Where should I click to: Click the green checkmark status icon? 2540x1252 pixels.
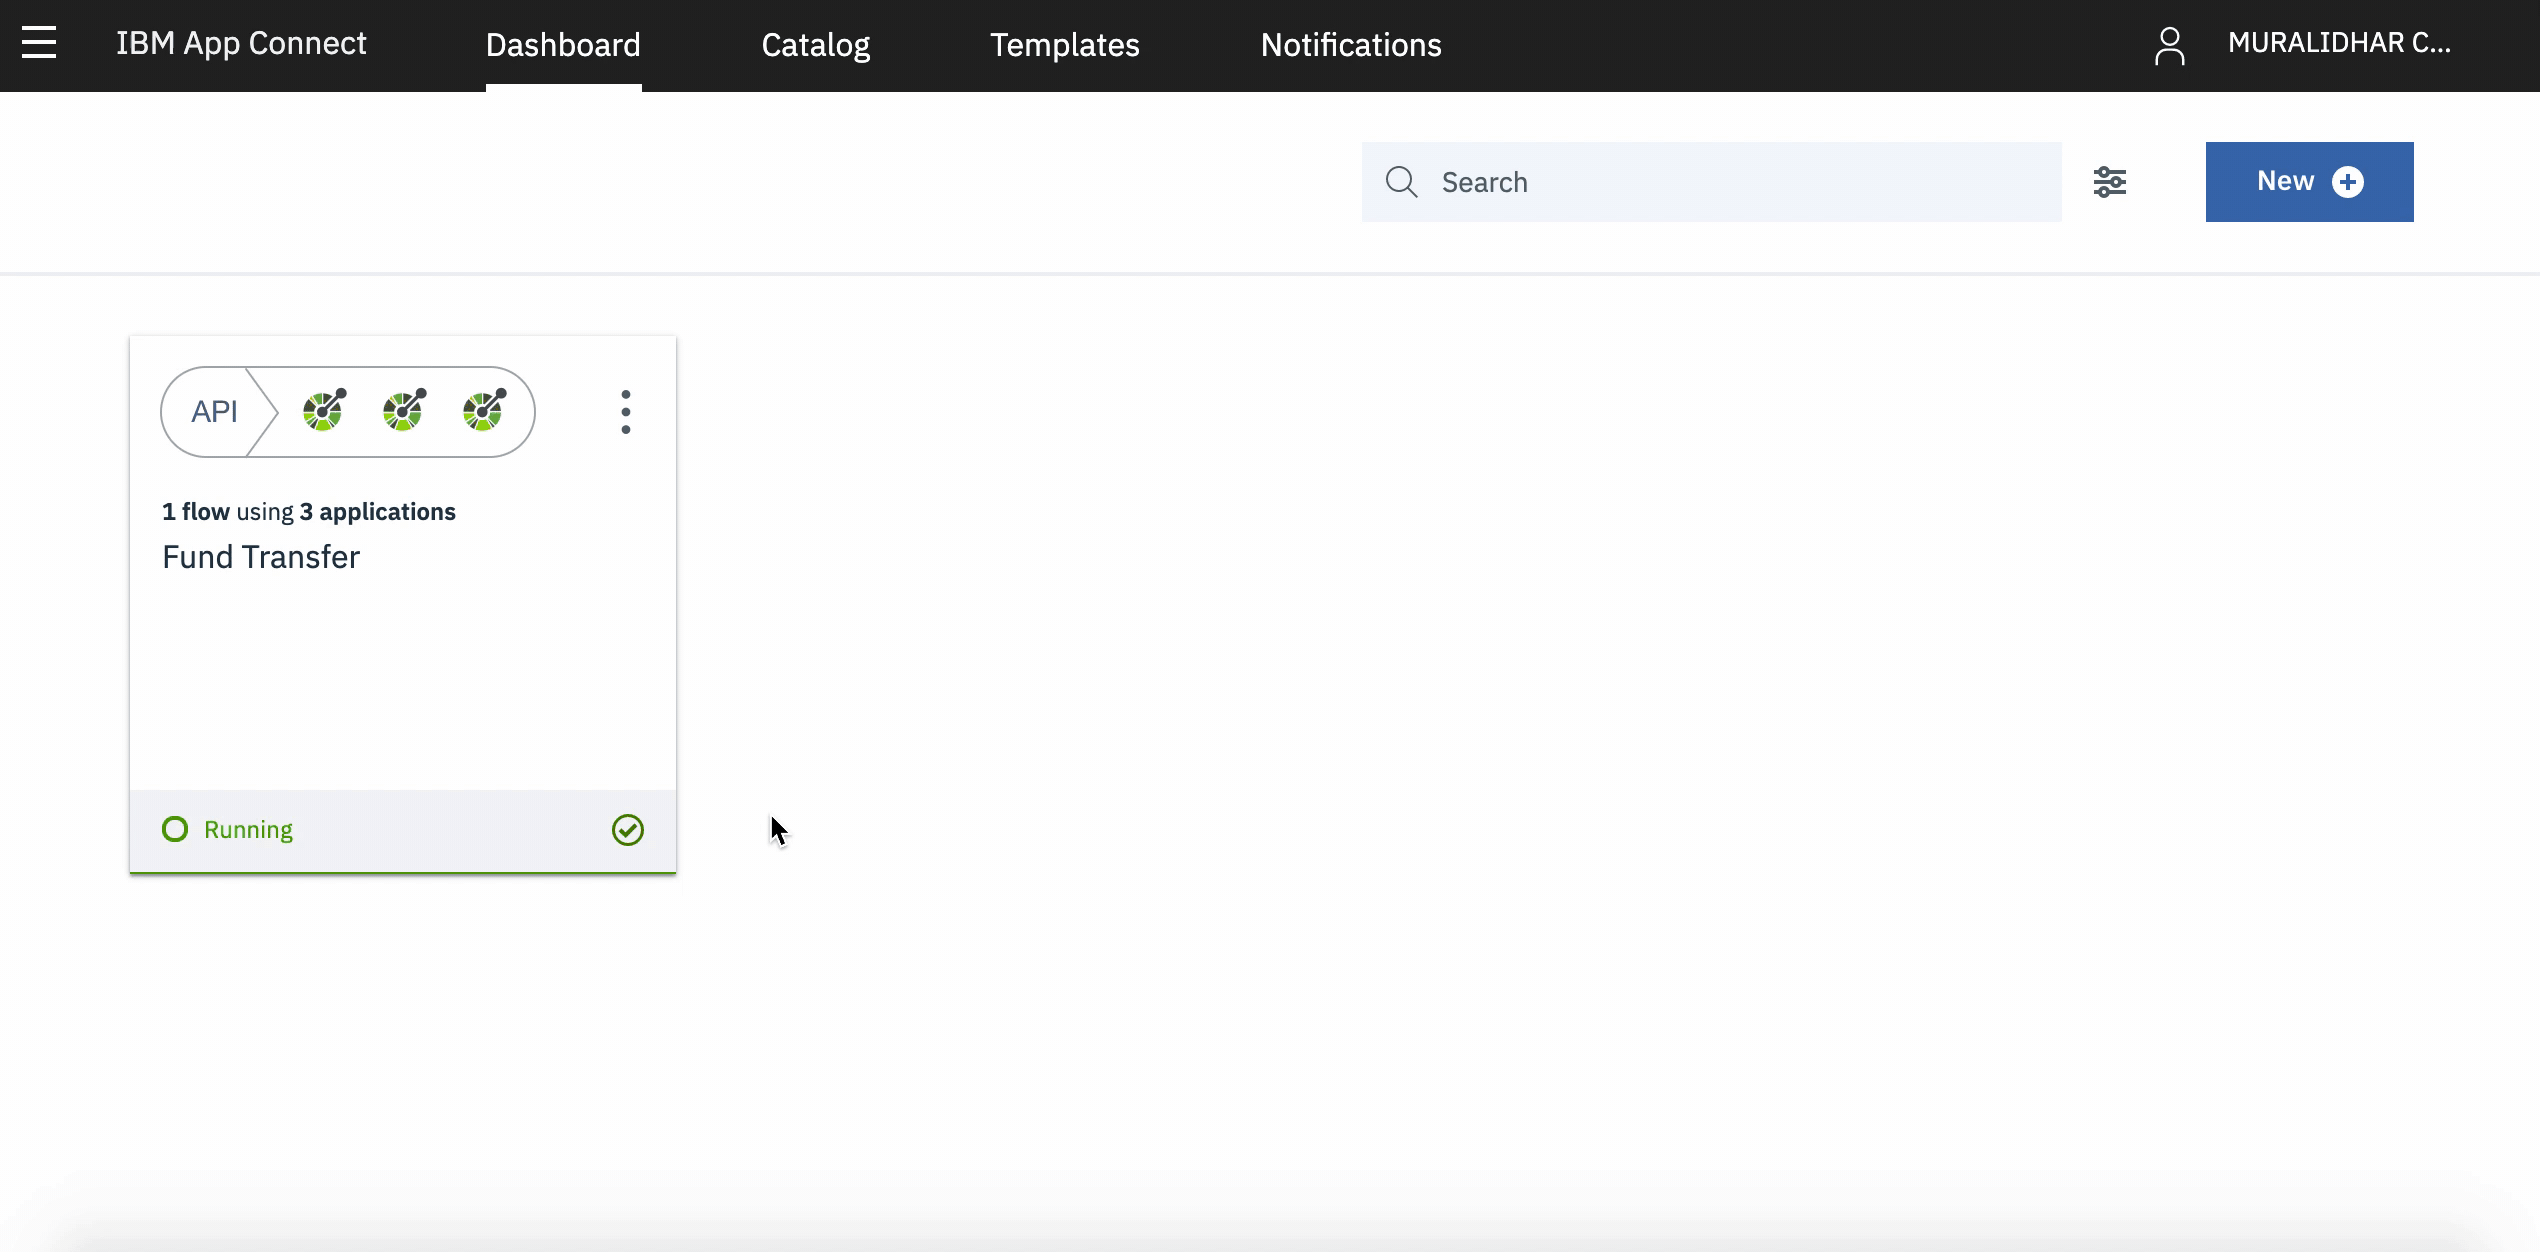[628, 830]
